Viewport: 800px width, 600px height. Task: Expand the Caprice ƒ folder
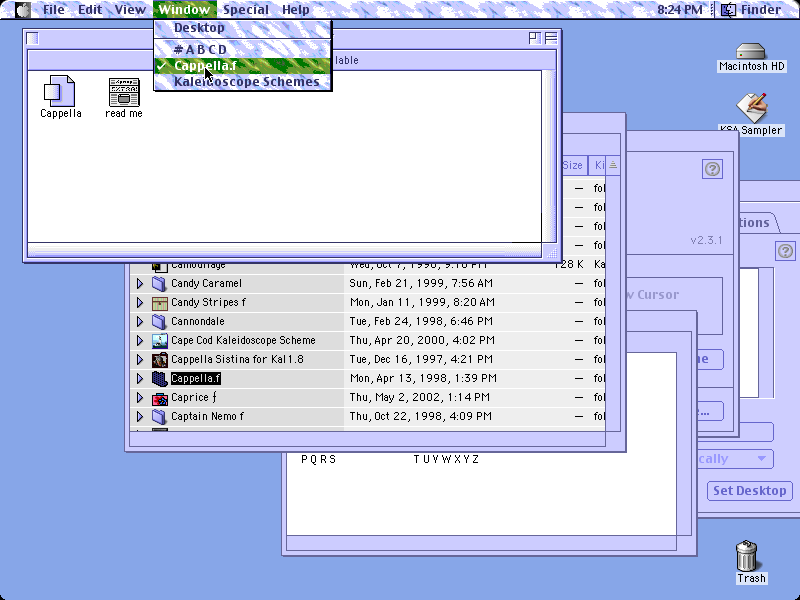tap(140, 397)
